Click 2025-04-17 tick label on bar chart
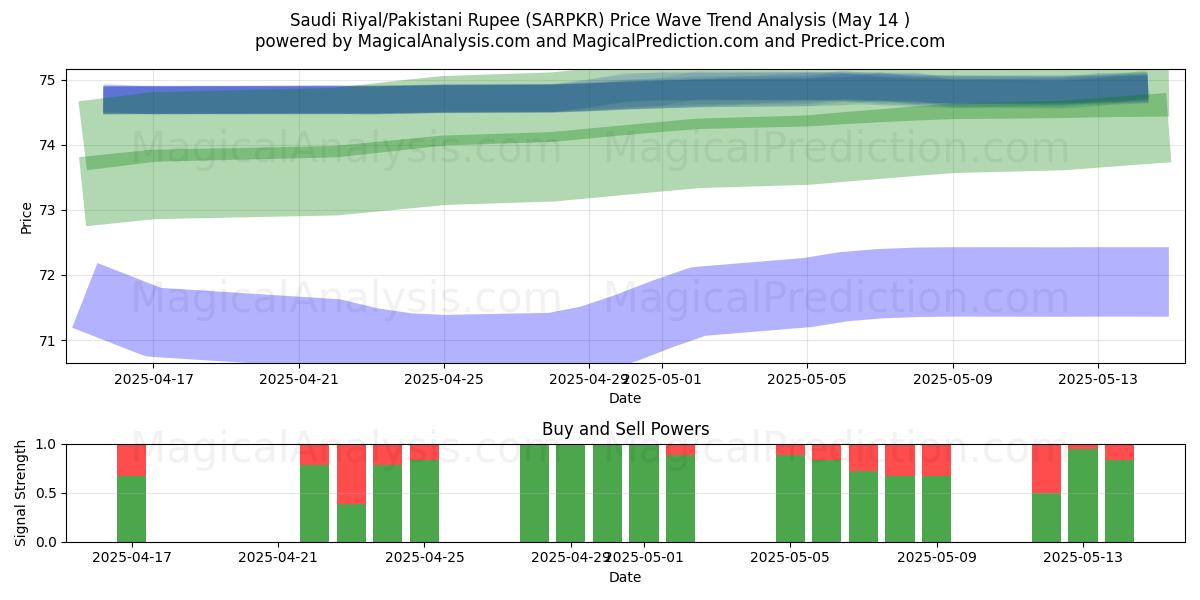The width and height of the screenshot is (1200, 600). pyautogui.click(x=132, y=558)
